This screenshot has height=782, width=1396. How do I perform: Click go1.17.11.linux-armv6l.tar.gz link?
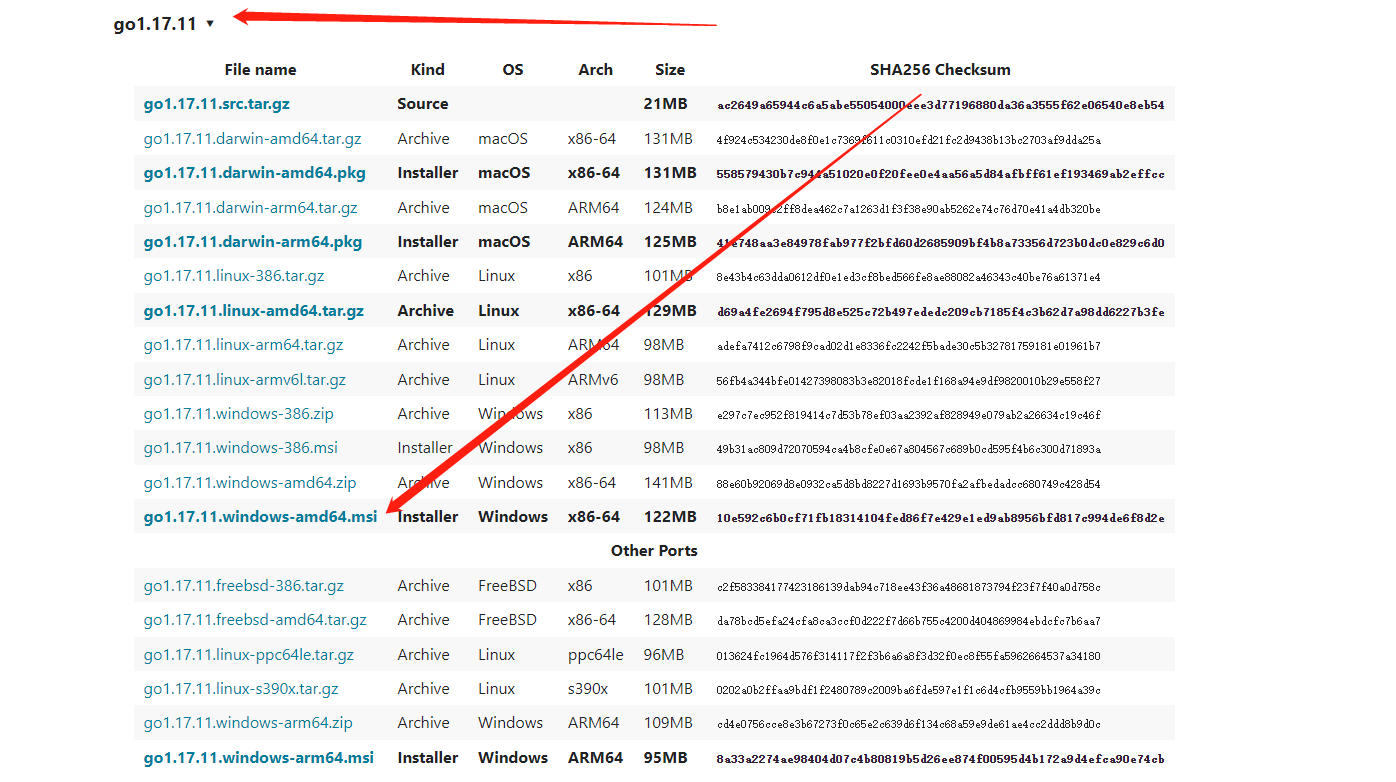point(244,380)
